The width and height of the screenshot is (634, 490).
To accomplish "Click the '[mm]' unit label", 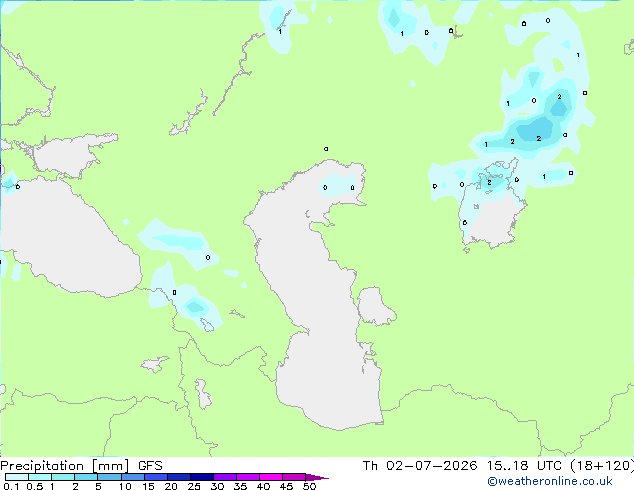I will point(110,466).
